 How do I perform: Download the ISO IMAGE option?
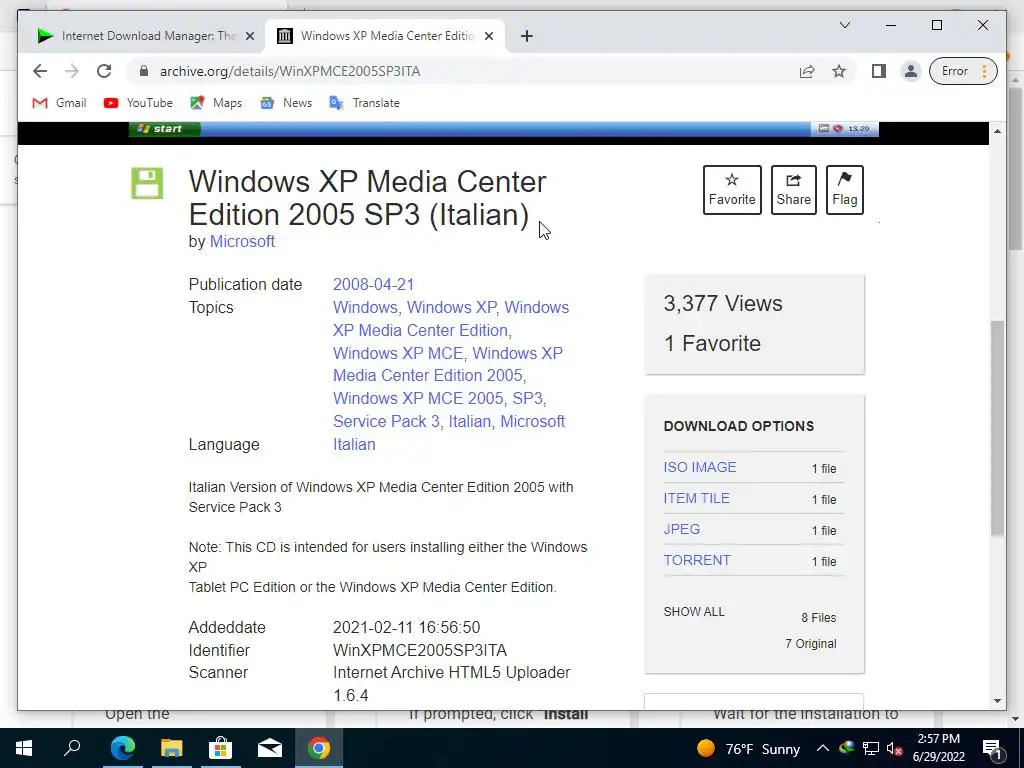tap(699, 467)
